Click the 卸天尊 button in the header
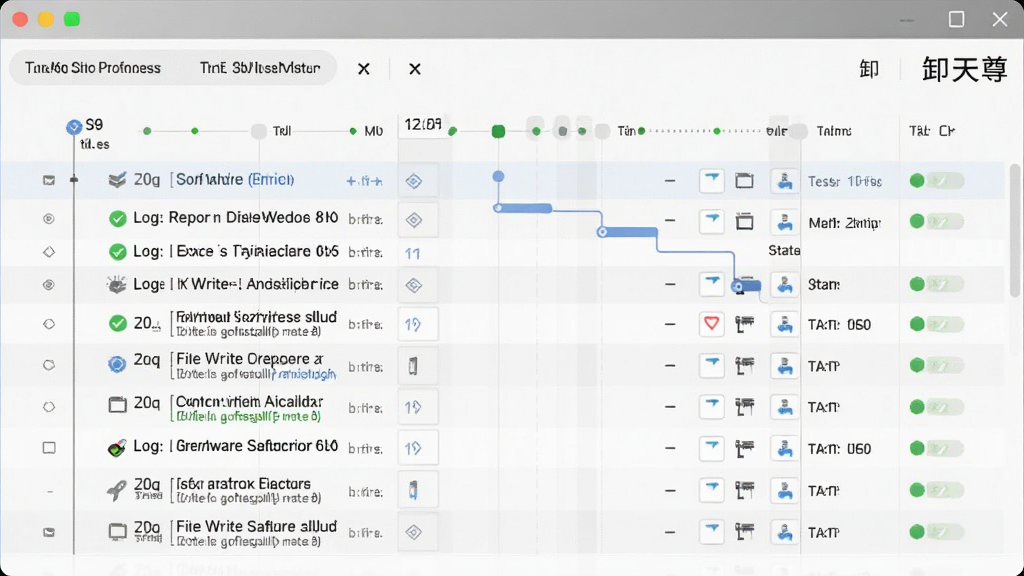 [x=964, y=69]
